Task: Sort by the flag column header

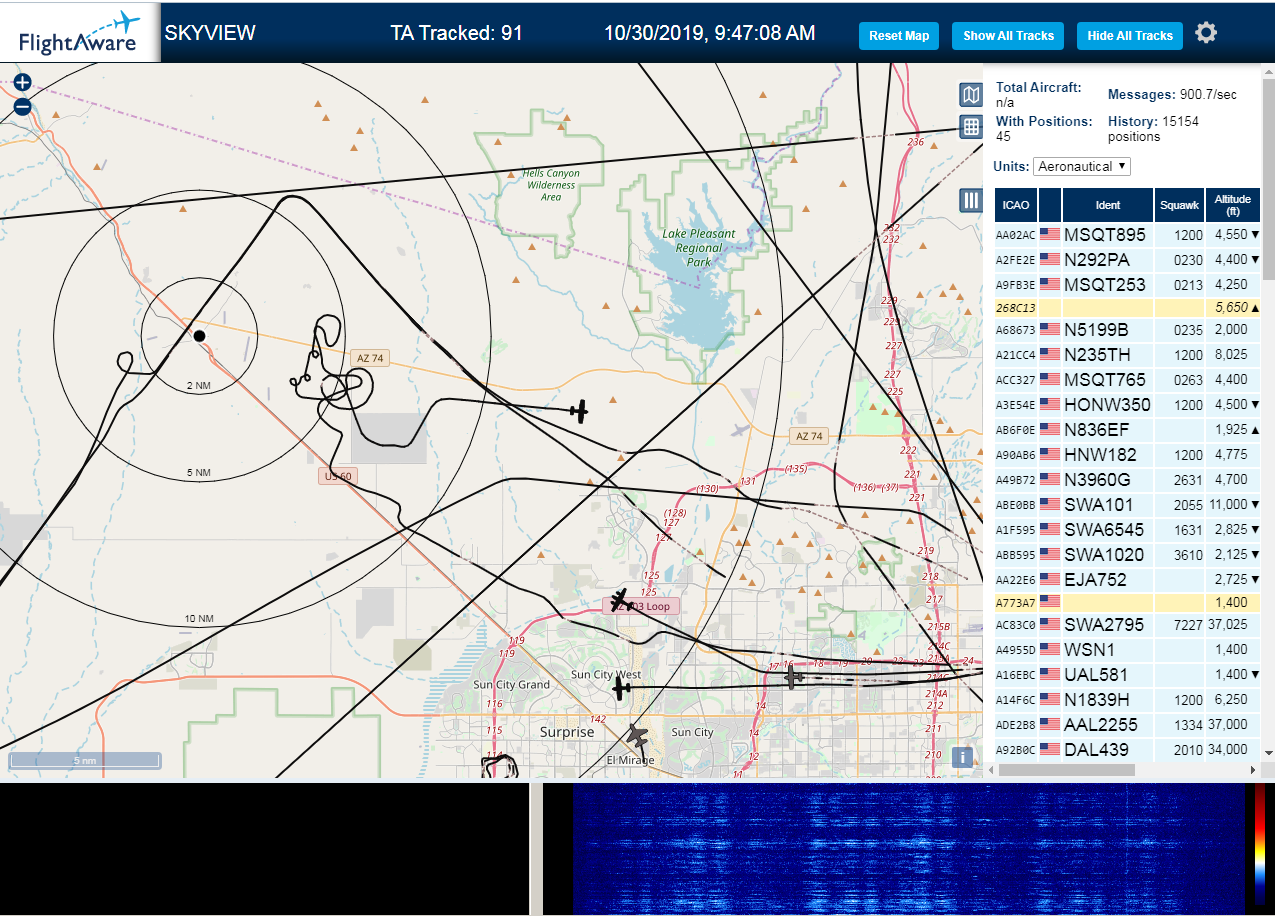Action: coord(1050,204)
